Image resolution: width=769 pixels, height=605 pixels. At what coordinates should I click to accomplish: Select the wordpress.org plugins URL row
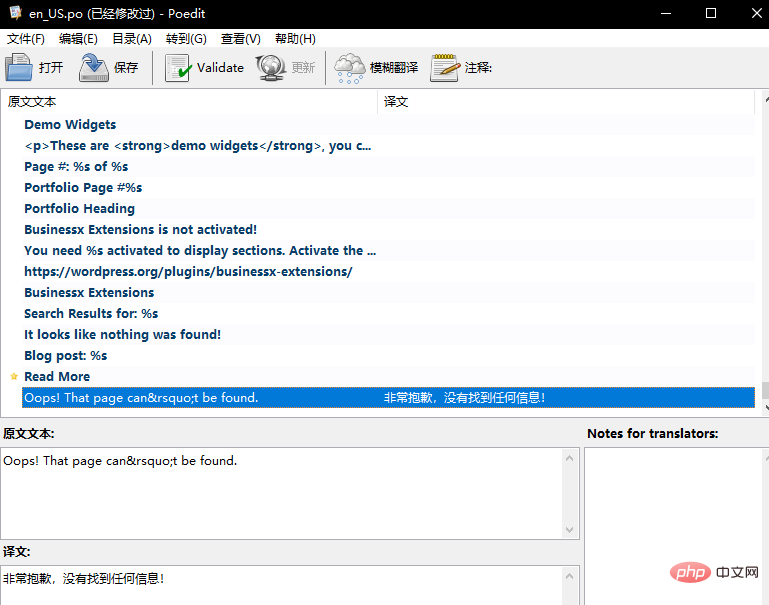388,272
